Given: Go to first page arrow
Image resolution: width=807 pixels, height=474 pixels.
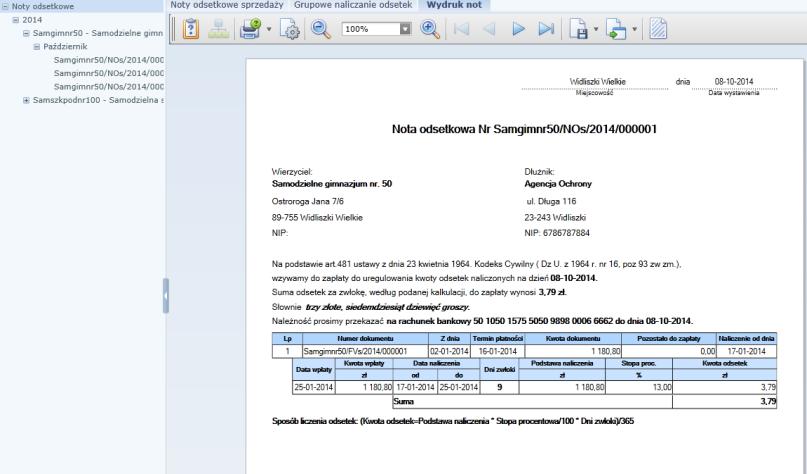Looking at the screenshot, I should (x=461, y=29).
